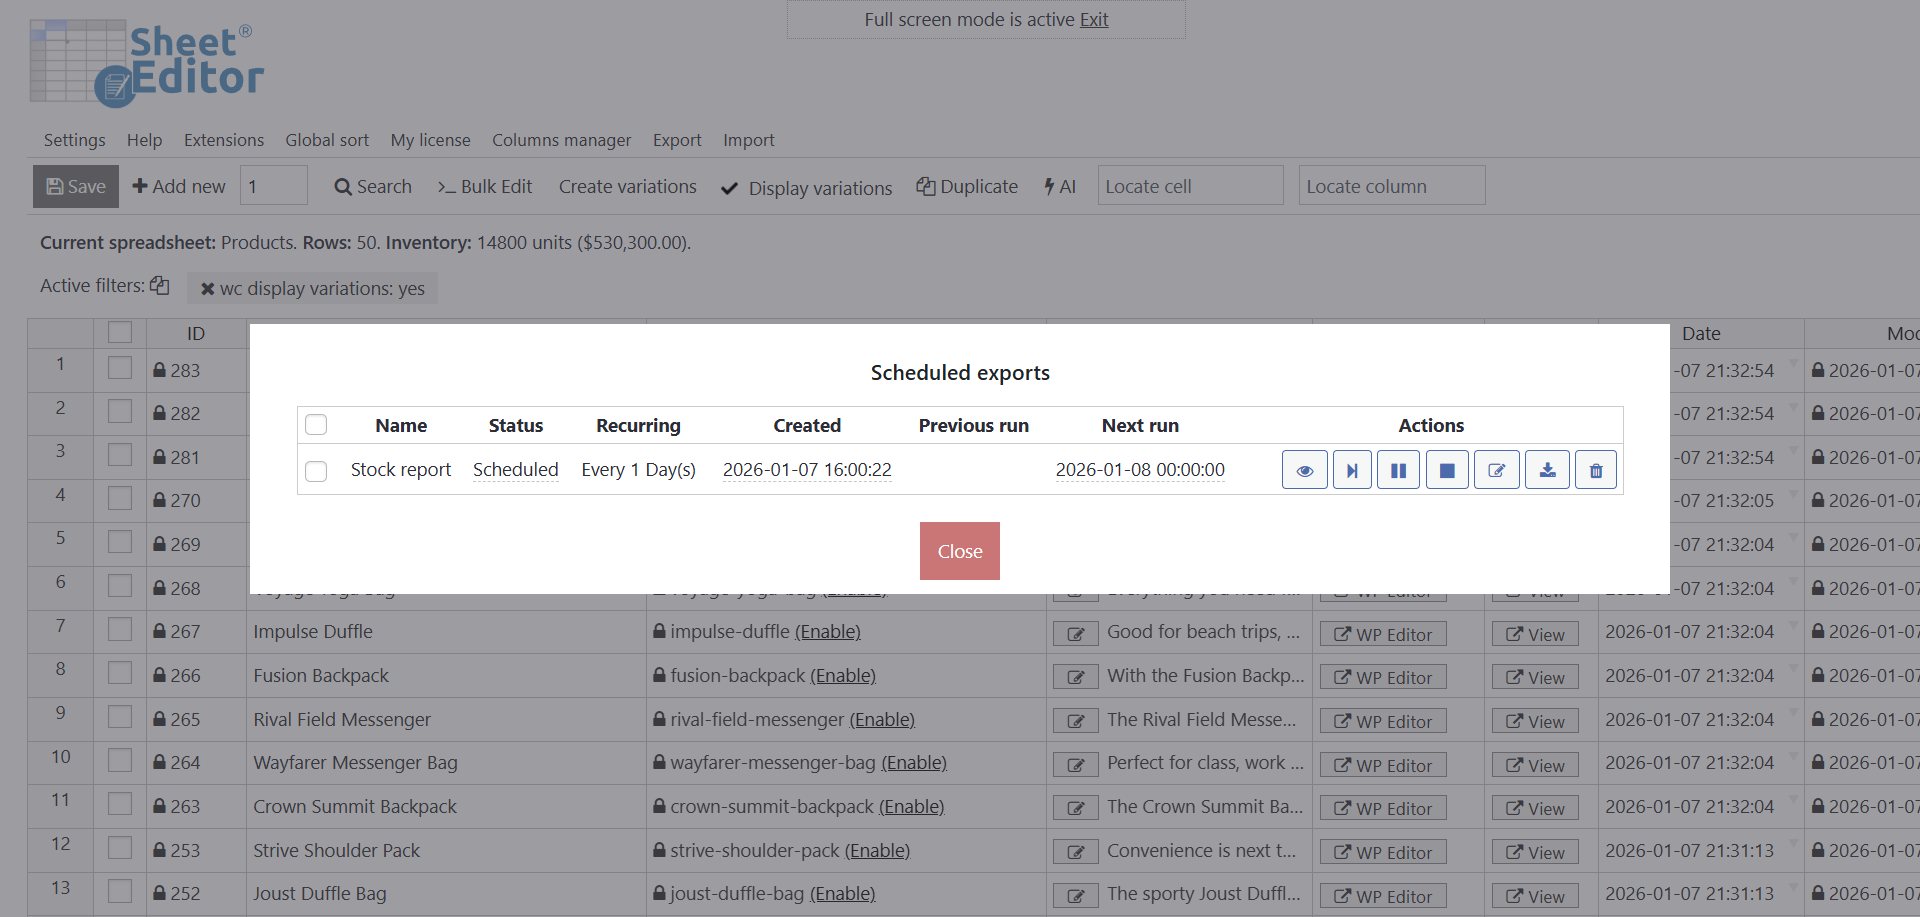Open the Export menu
This screenshot has height=917, width=1920.
coord(677,140)
